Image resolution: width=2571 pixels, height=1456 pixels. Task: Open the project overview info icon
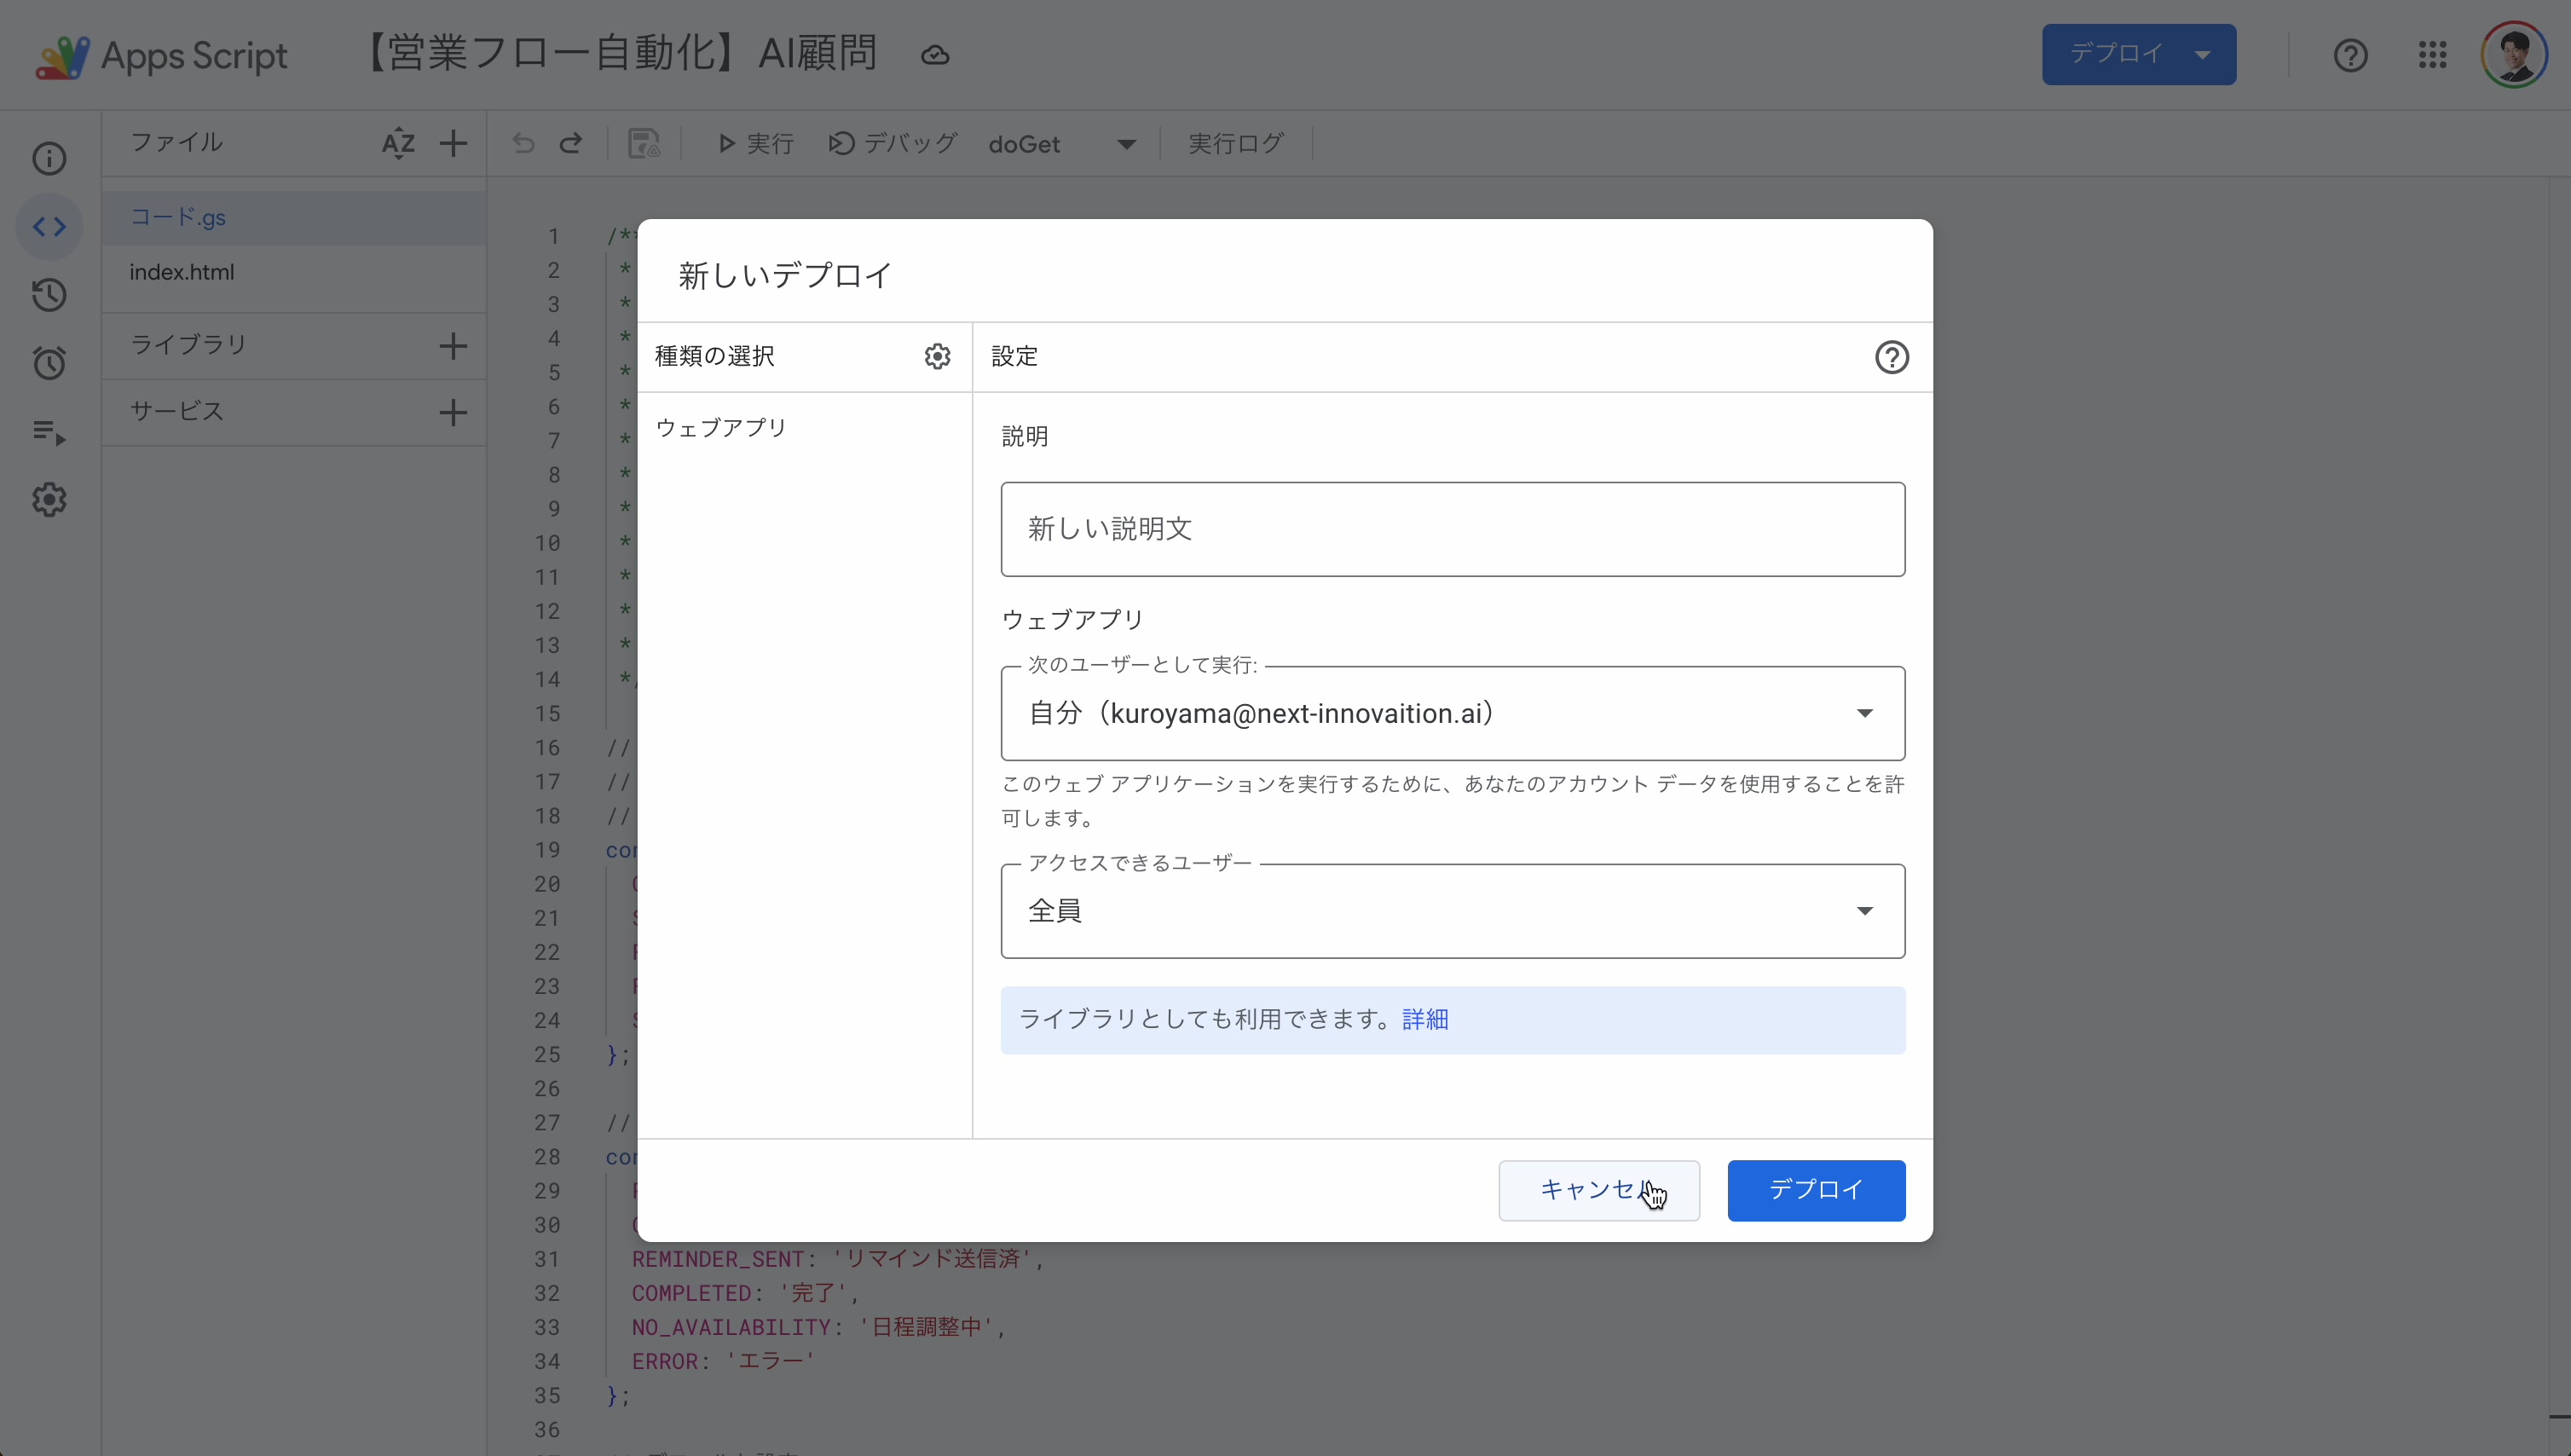point(48,158)
